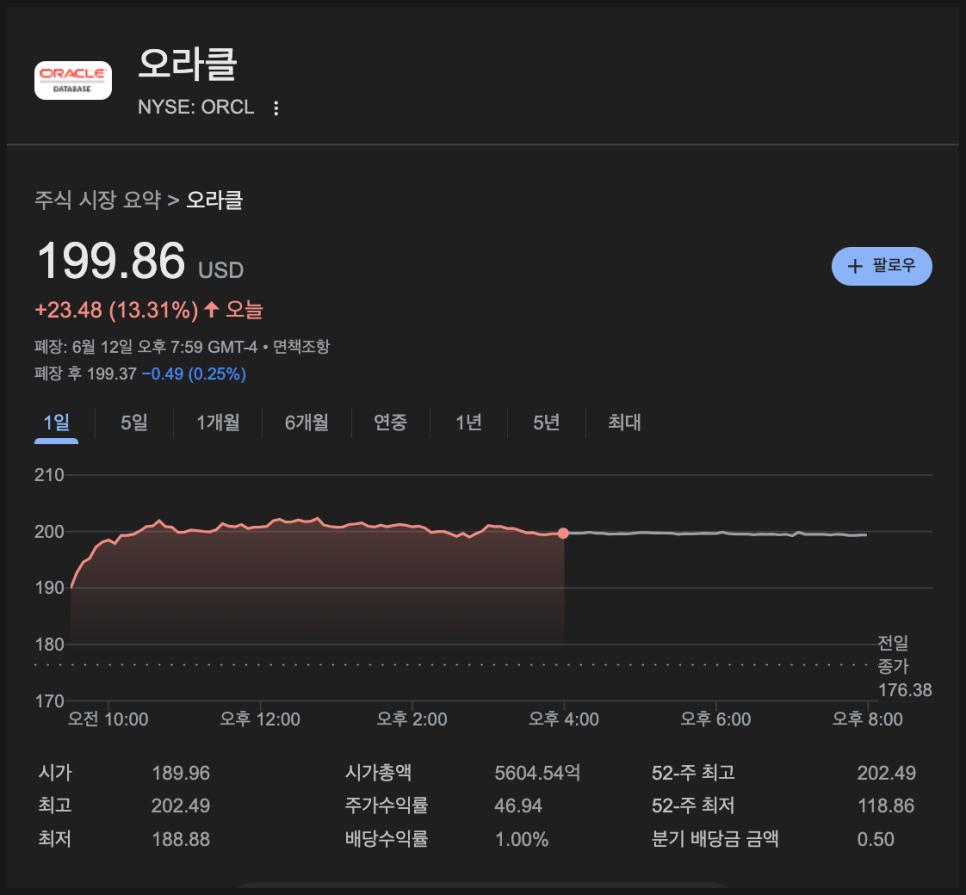
Task: Click the 분기 배당금 금액 value 0.50
Action: click(875, 839)
